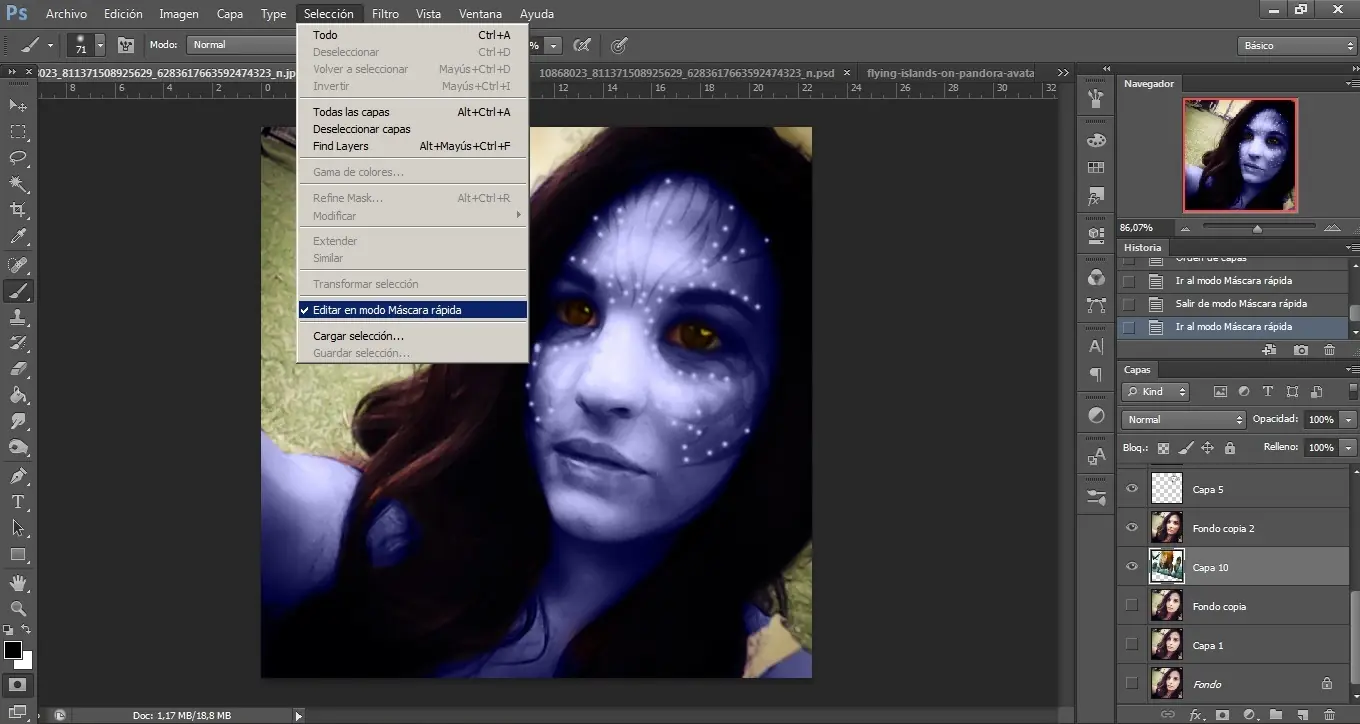This screenshot has width=1360, height=724.
Task: Adjust the Navigator zoom slider
Action: (x=1256, y=229)
